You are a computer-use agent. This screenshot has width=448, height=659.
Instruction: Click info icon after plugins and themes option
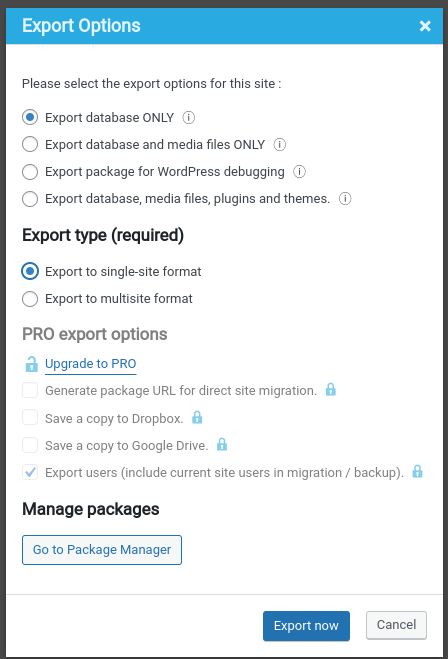[x=345, y=198]
